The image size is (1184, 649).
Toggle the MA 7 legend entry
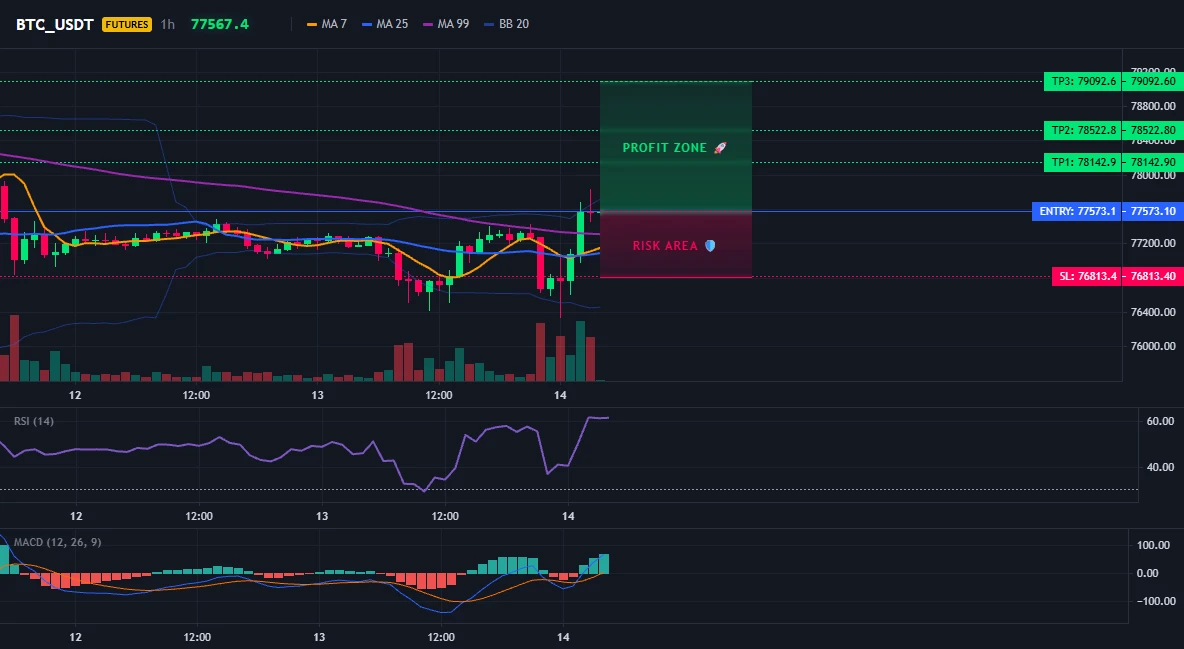click(327, 24)
